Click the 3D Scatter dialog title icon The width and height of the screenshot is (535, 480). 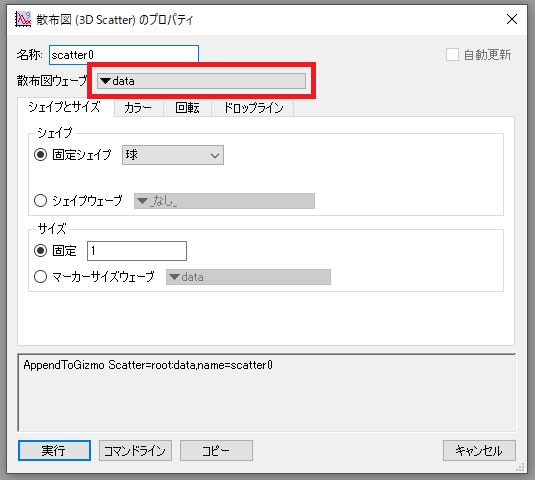click(x=23, y=19)
